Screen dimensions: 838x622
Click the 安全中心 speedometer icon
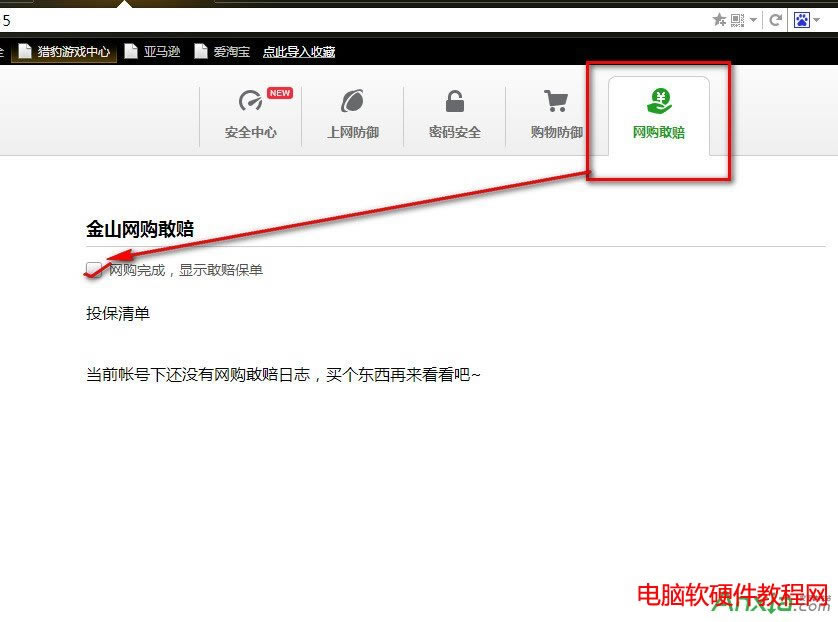pyautogui.click(x=250, y=102)
